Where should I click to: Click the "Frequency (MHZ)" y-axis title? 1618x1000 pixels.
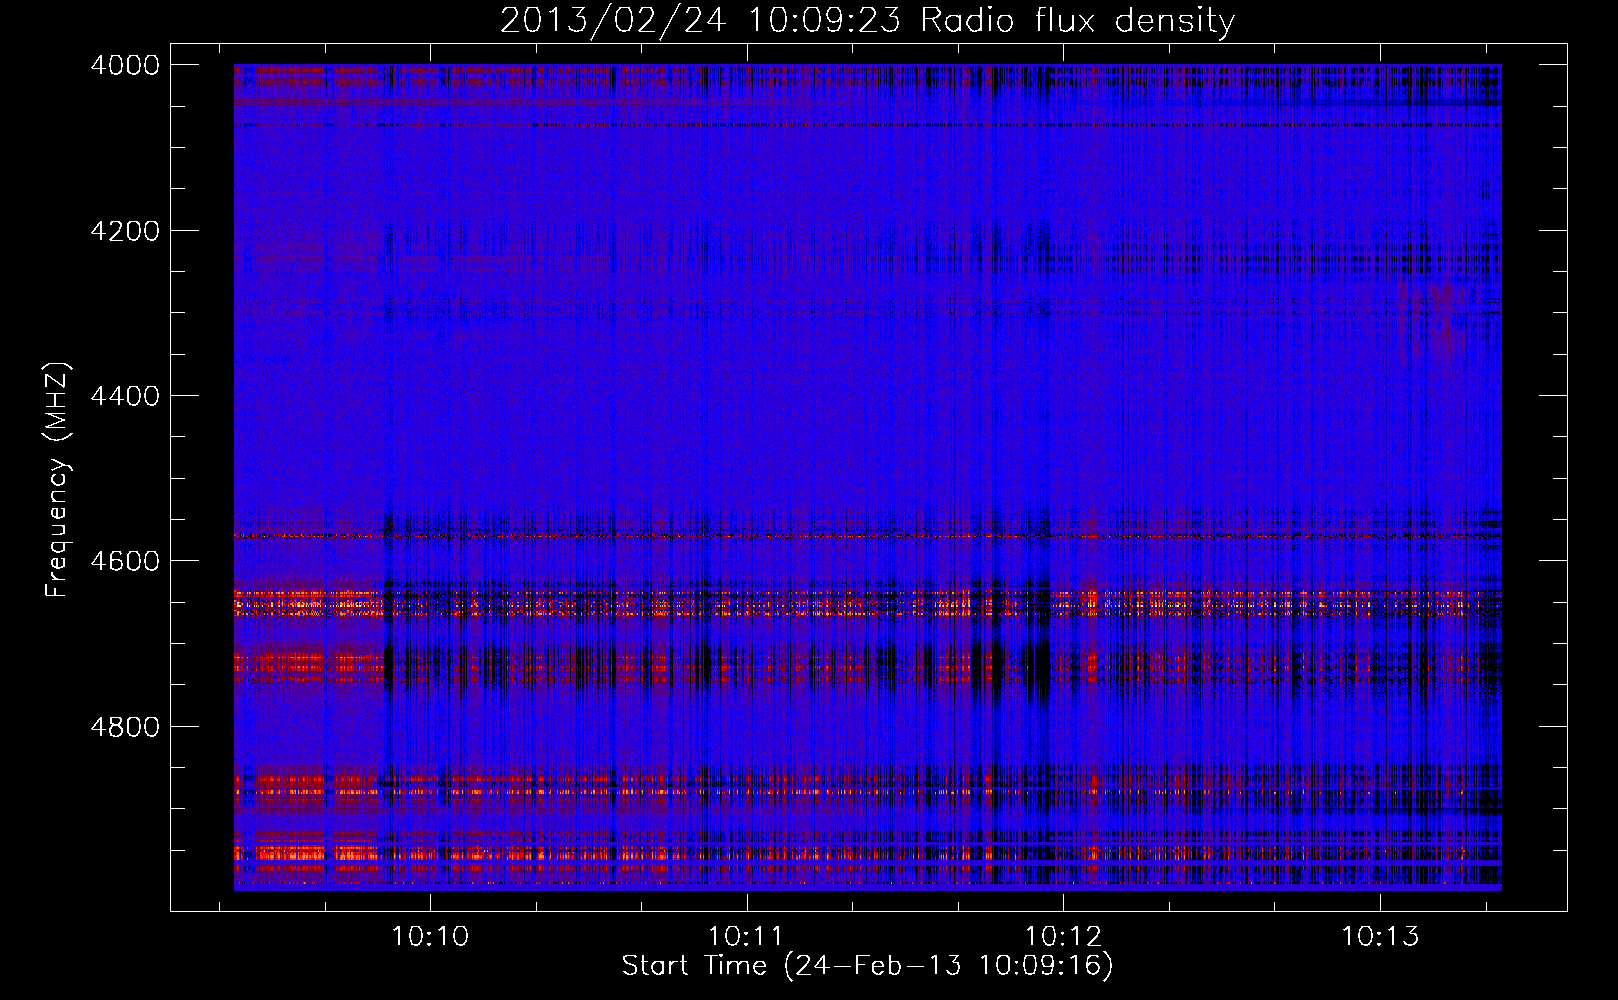click(58, 480)
